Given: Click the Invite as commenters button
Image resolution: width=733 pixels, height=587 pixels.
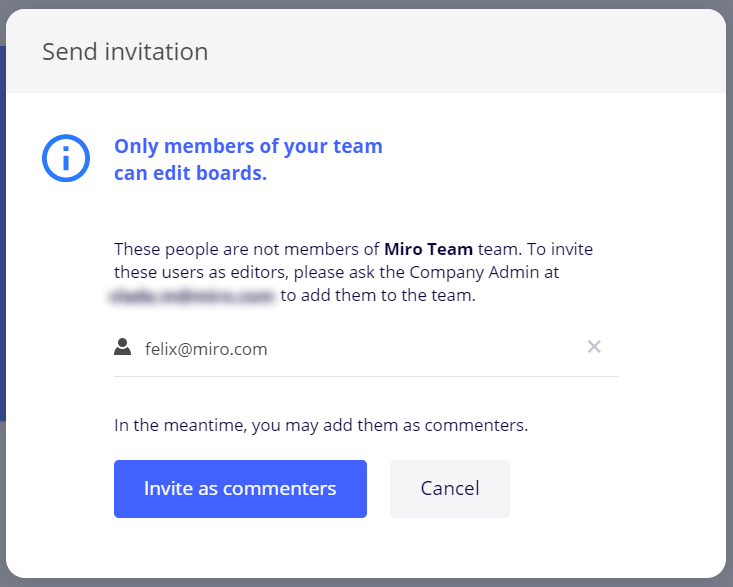Looking at the screenshot, I should tap(240, 489).
